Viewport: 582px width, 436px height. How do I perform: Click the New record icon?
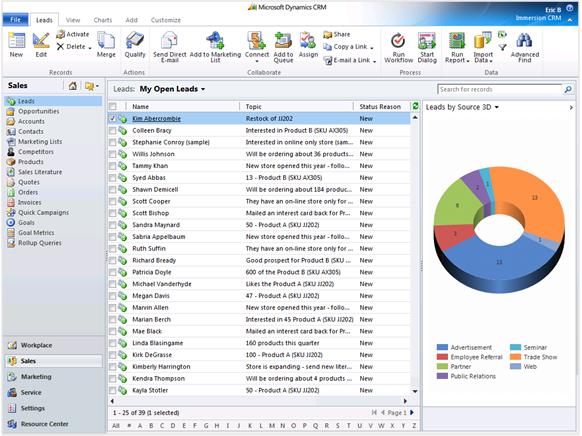click(x=16, y=40)
